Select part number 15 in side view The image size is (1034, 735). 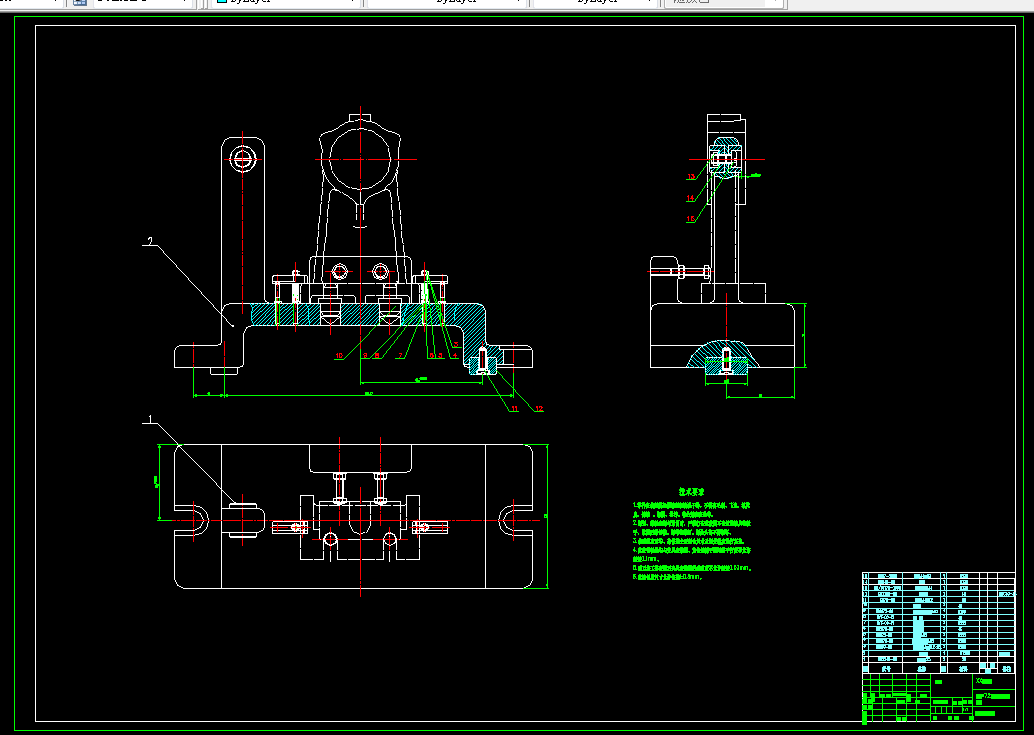690,218
